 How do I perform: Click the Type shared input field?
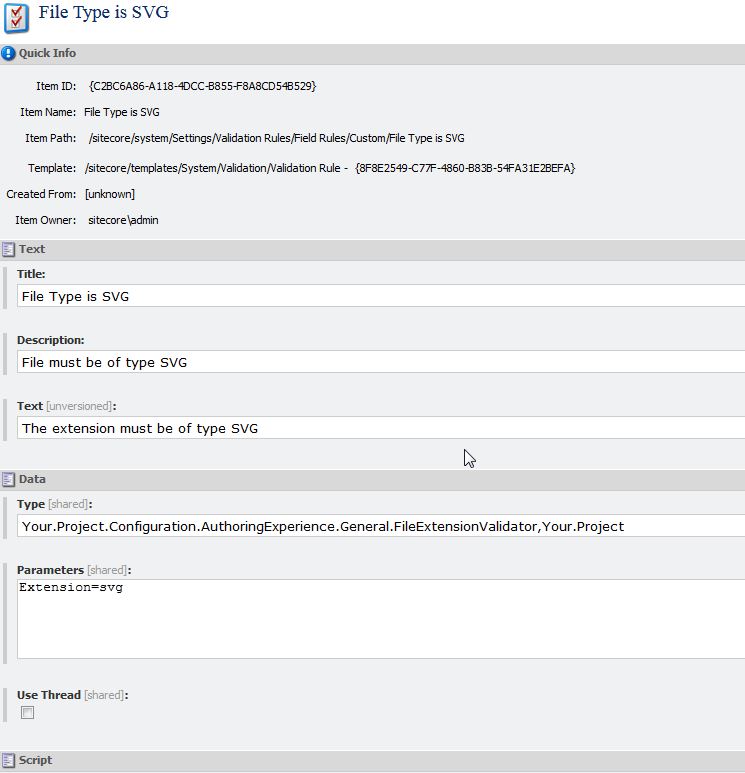coord(381,526)
